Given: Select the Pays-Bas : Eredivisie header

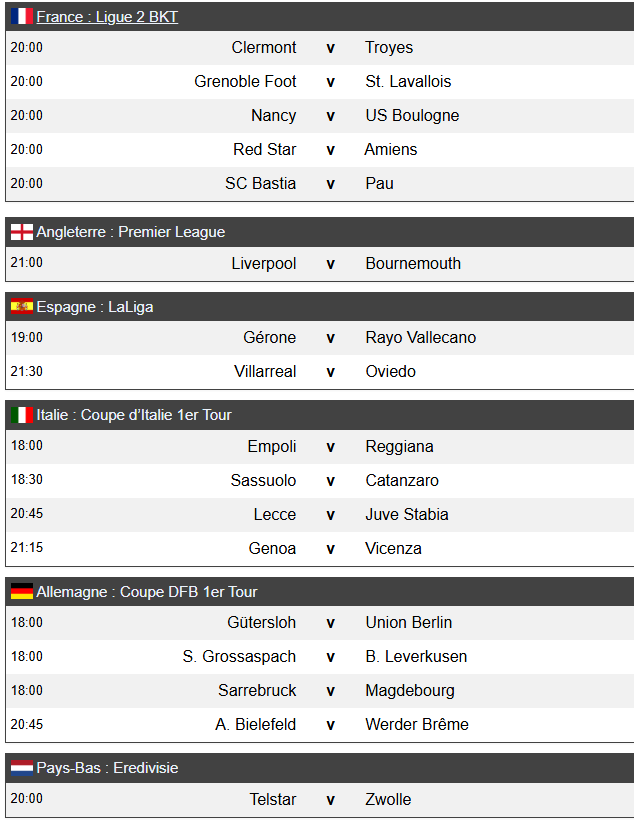Looking at the screenshot, I should [320, 768].
